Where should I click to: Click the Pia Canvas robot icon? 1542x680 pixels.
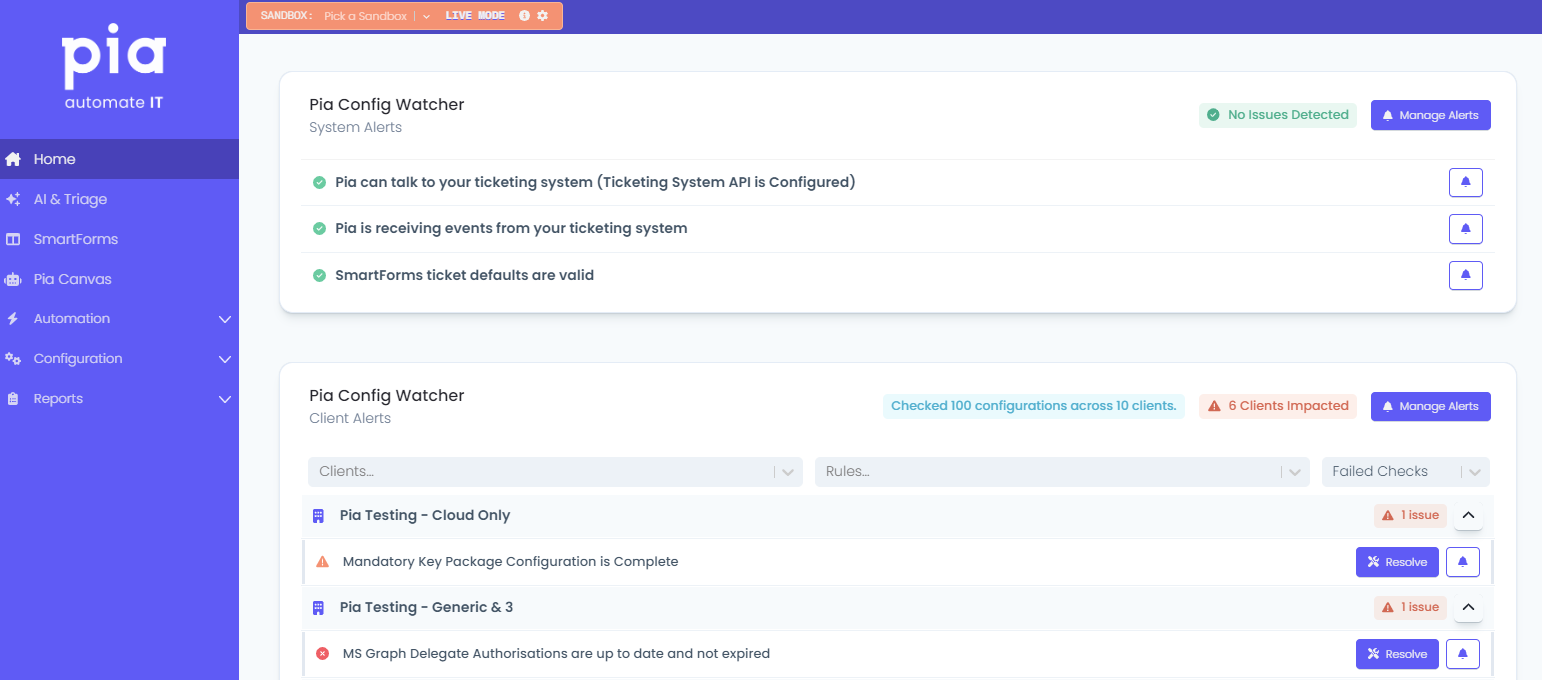pos(13,279)
